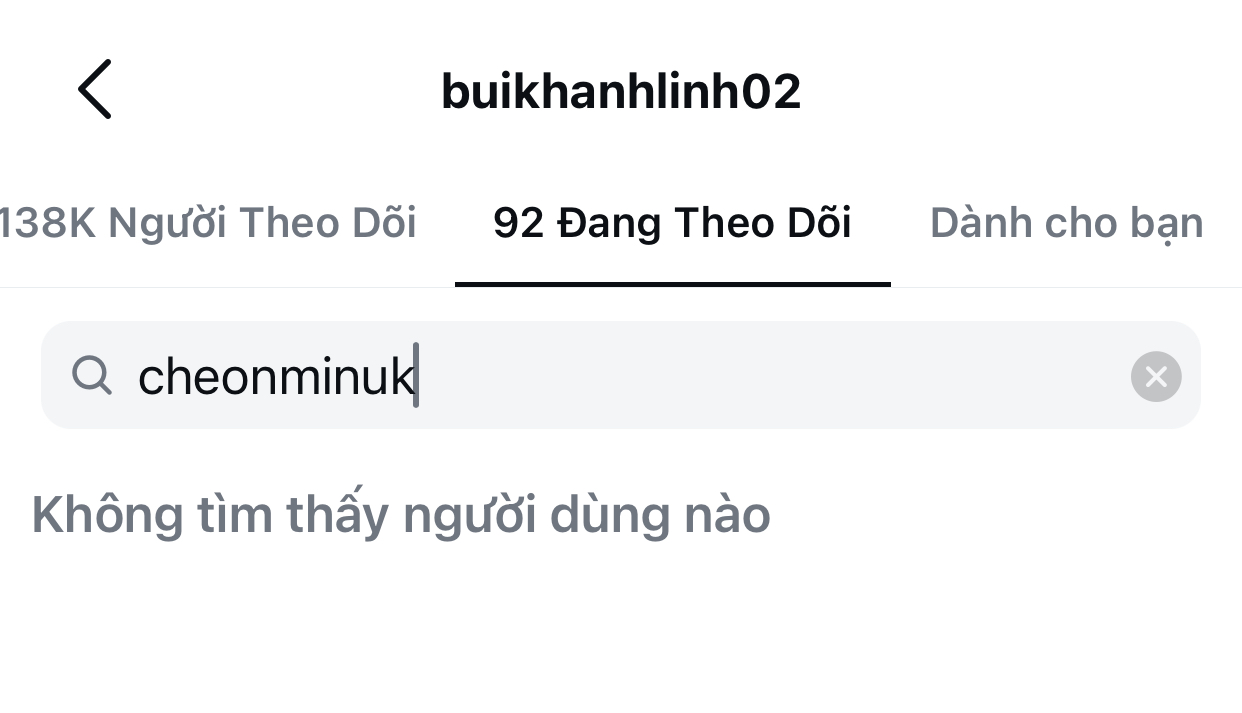Click the buikhanhlinh02 profile title
The image size is (1242, 713).
pos(620,89)
